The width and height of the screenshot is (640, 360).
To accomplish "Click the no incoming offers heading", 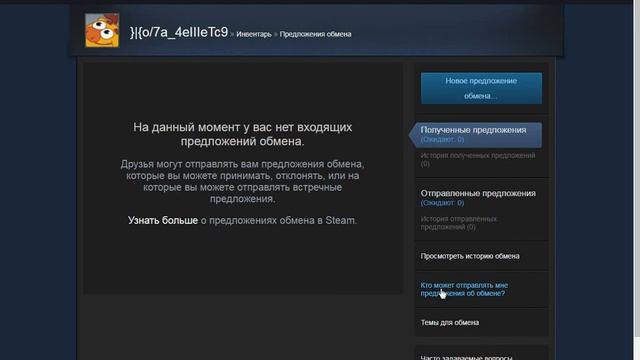I will click(x=242, y=134).
